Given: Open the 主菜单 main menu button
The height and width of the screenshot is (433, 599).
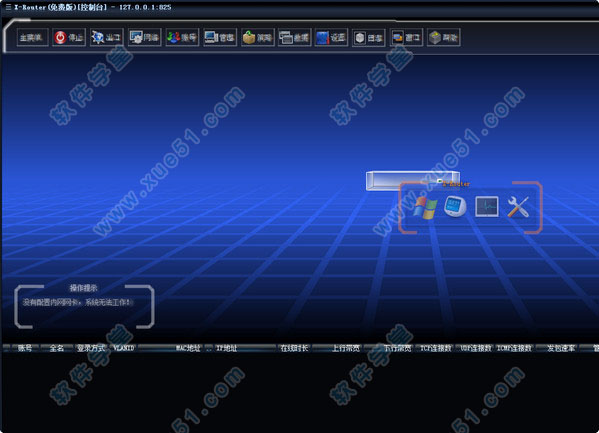Looking at the screenshot, I should pyautogui.click(x=32, y=37).
